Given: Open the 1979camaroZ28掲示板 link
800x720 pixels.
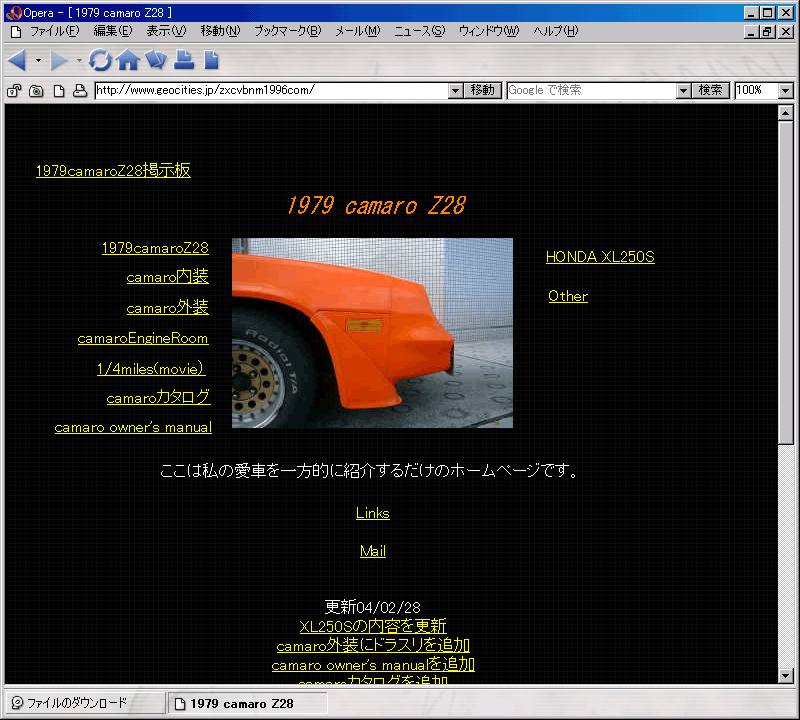Looking at the screenshot, I should (113, 170).
